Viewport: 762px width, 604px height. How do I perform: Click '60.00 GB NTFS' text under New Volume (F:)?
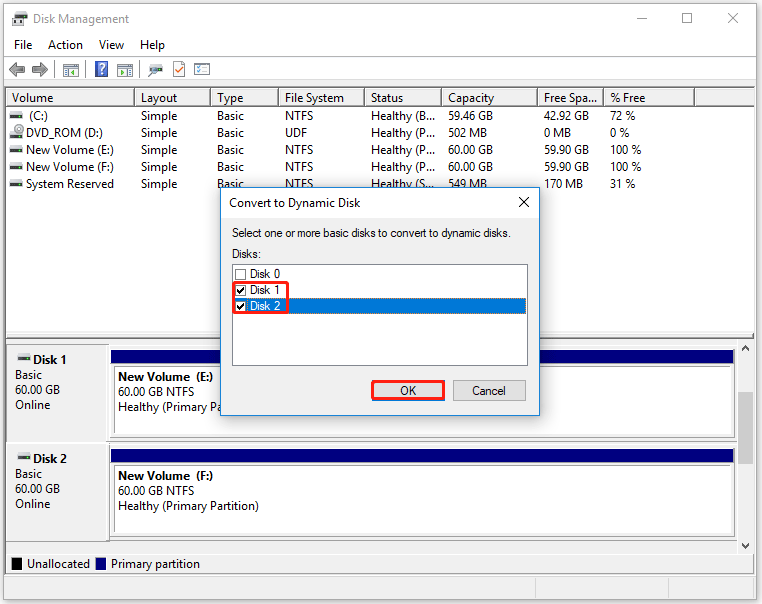156,491
